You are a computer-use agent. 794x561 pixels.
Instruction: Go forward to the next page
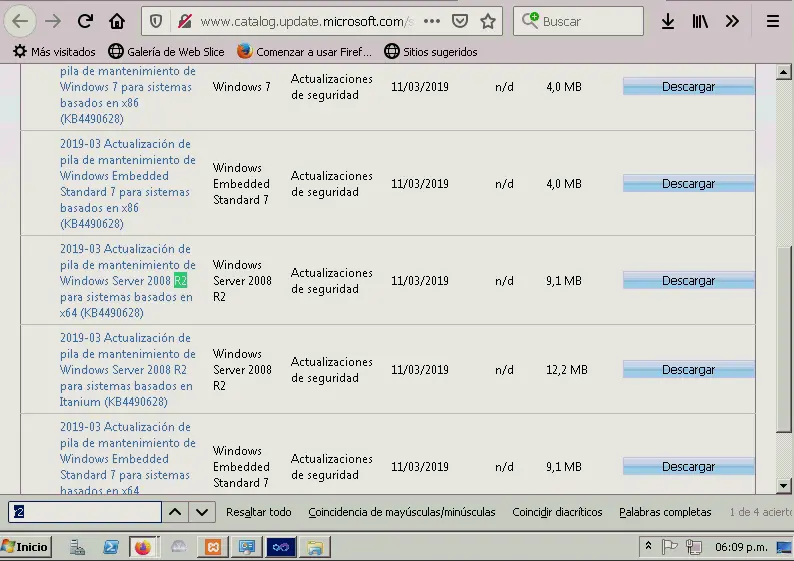point(53,21)
